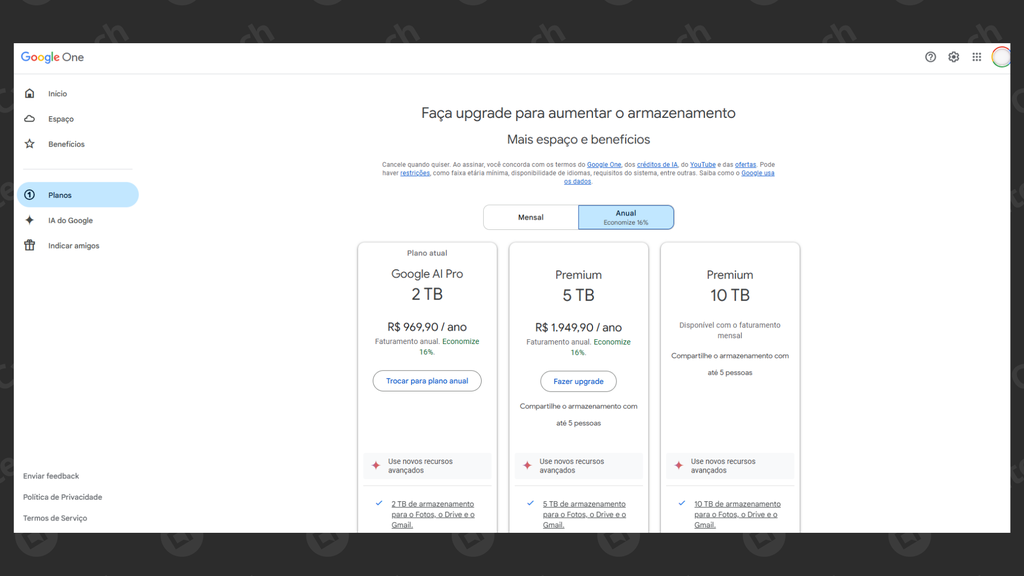Open the restrições link
This screenshot has width=1024, height=576.
tap(415, 173)
